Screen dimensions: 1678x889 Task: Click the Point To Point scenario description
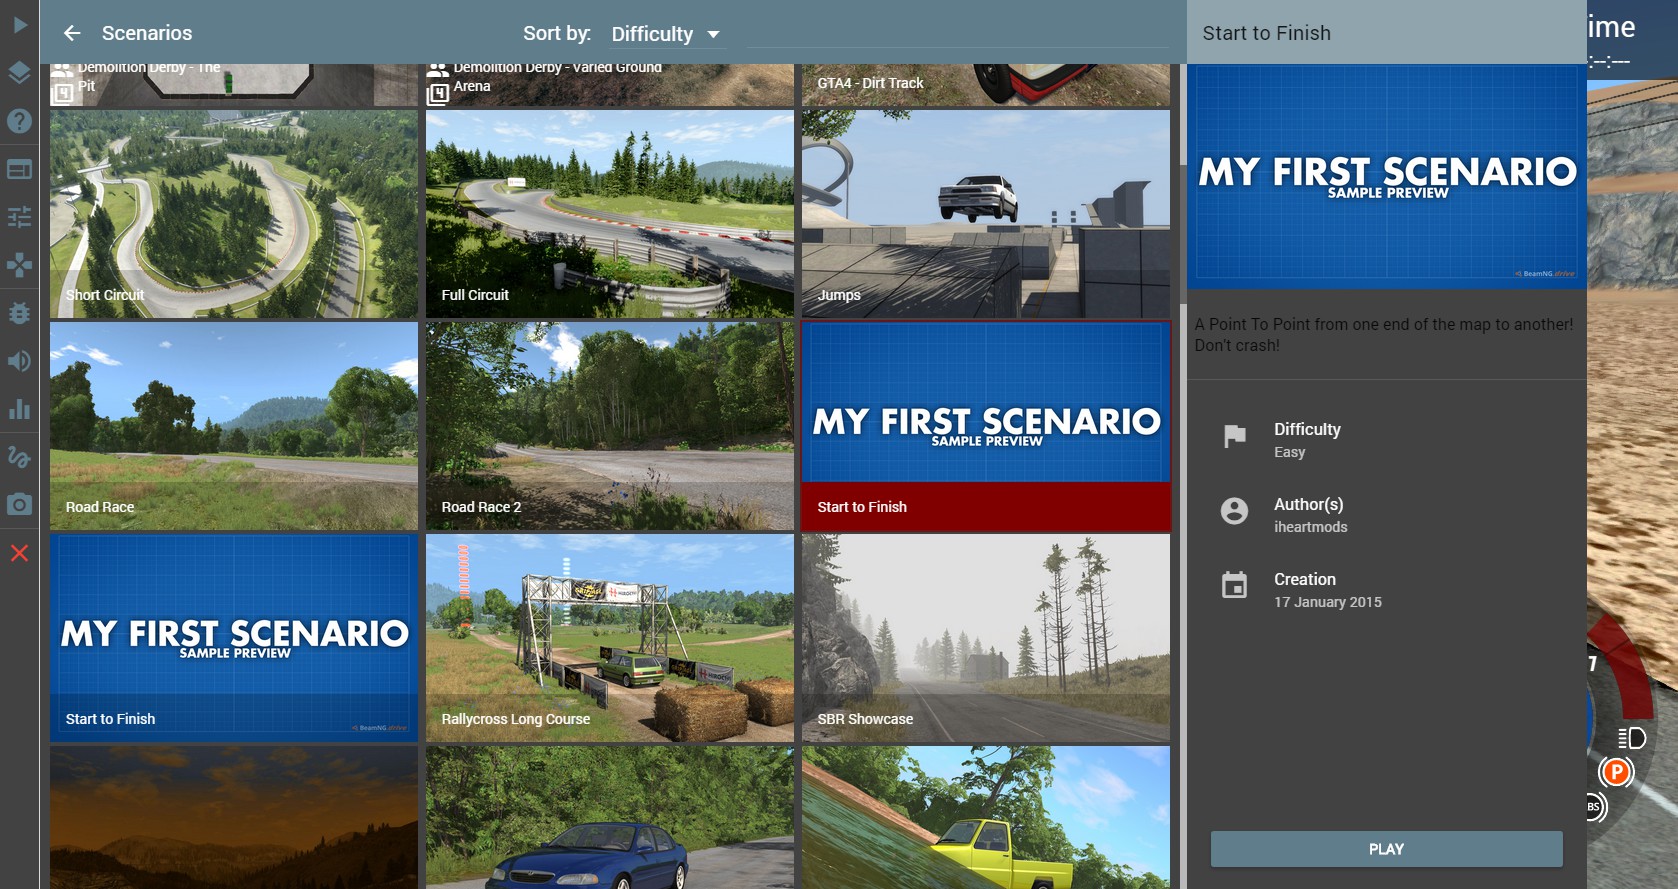coord(1384,335)
